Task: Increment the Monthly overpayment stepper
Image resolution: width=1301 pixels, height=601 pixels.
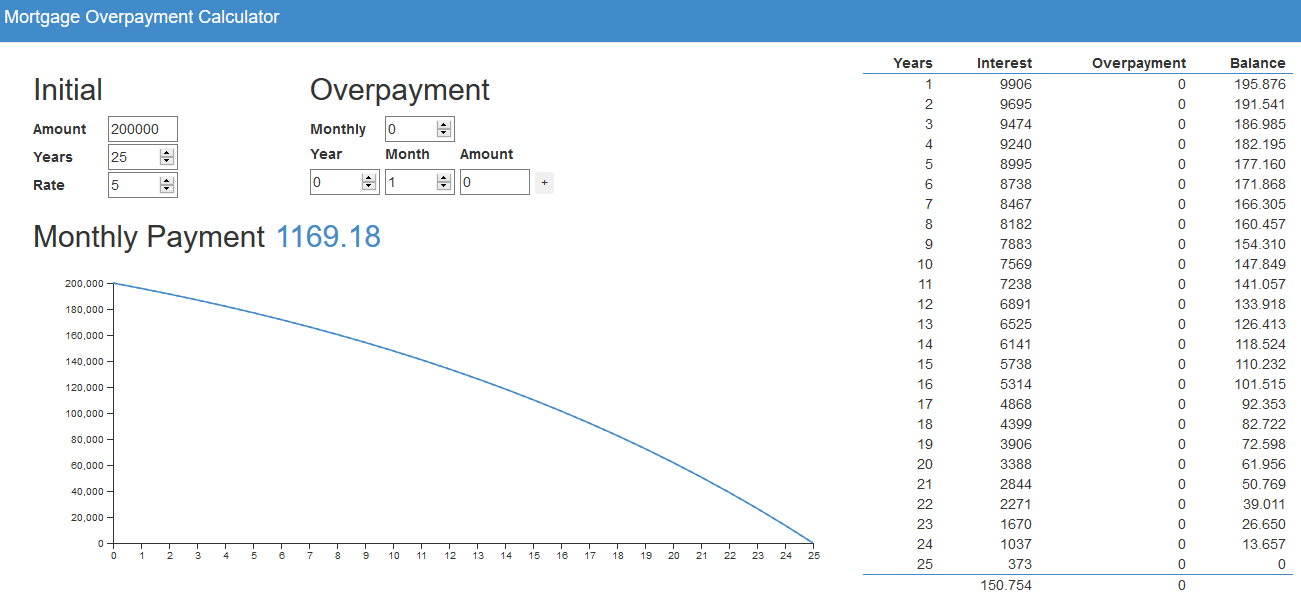Action: coord(445,125)
